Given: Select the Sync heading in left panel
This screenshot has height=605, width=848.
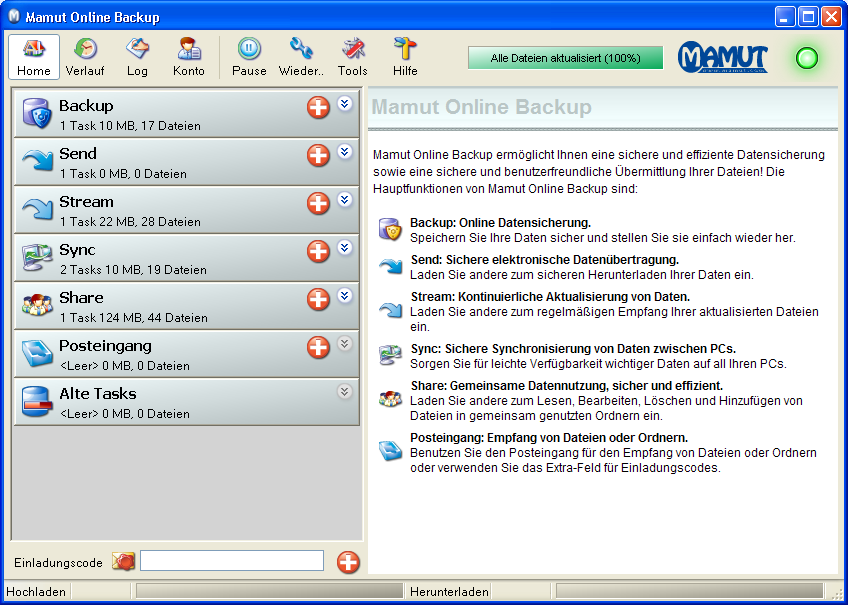Looking at the screenshot, I should coord(77,250).
